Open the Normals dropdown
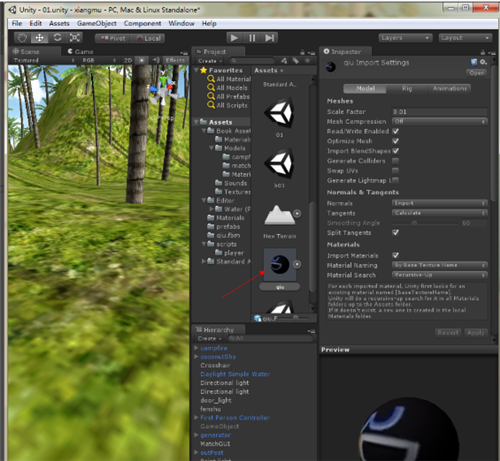Screen dimensions: 500x461 (x=439, y=203)
